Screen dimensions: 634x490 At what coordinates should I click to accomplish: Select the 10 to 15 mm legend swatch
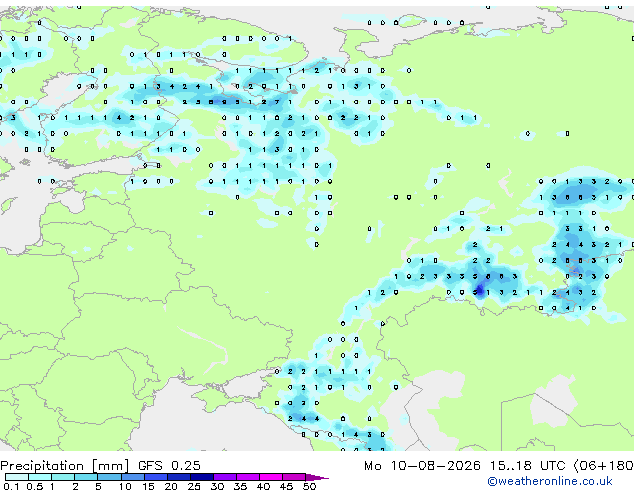click(133, 477)
